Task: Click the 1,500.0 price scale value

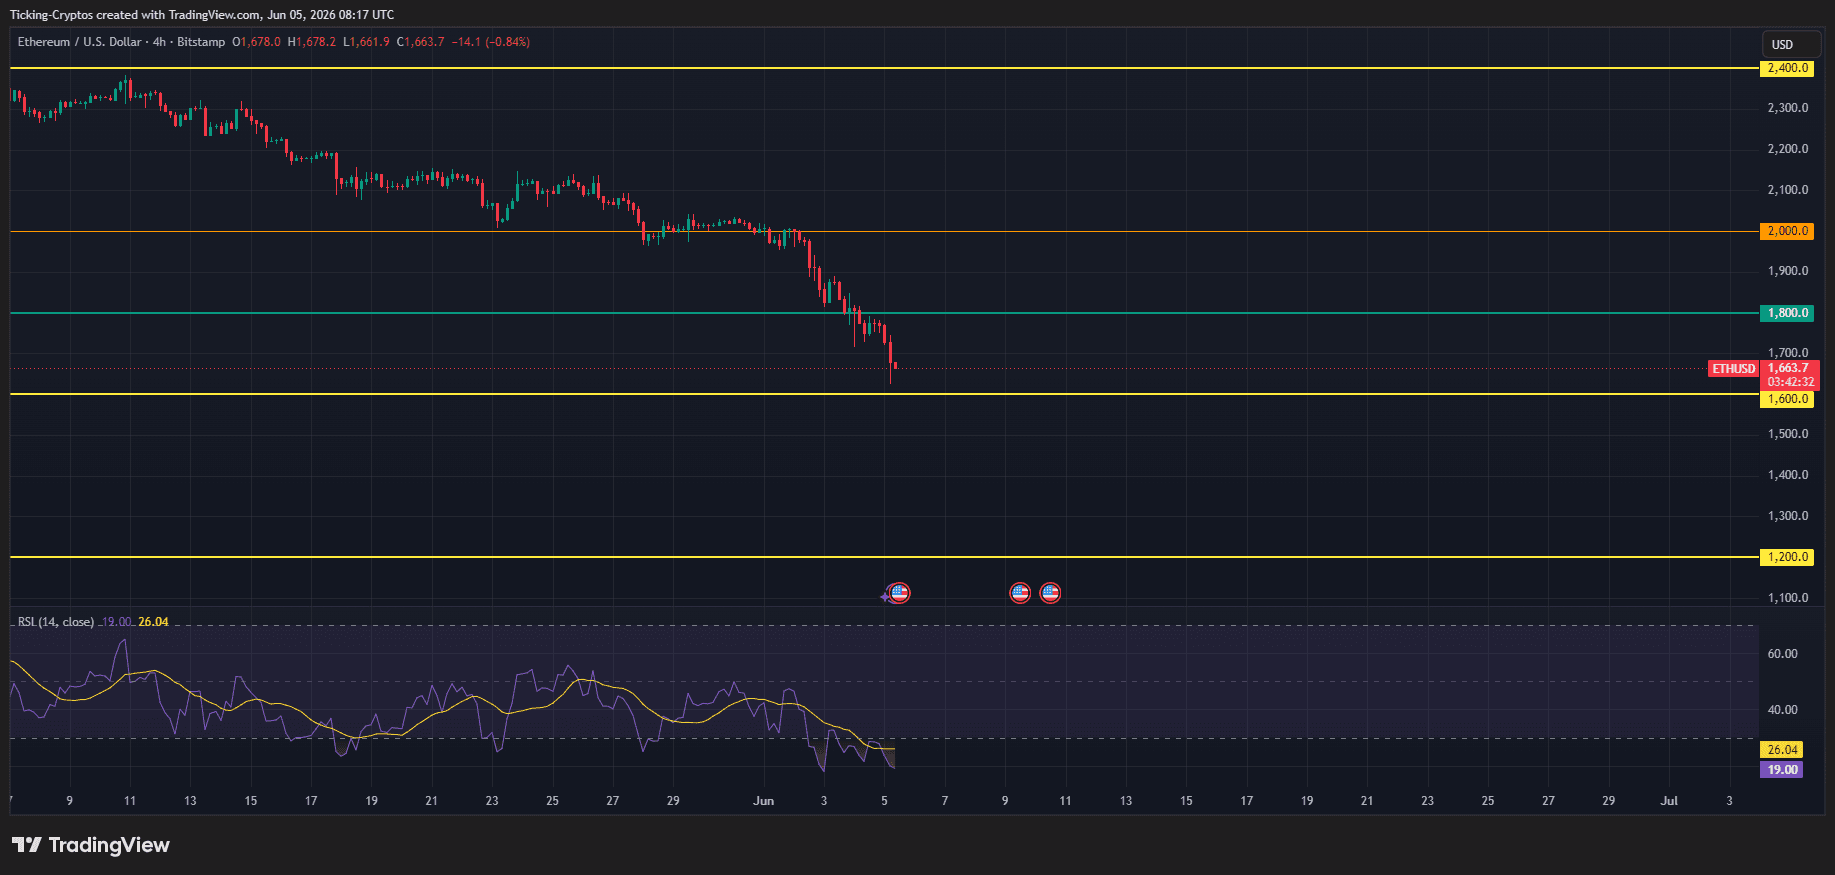Action: (x=1787, y=434)
